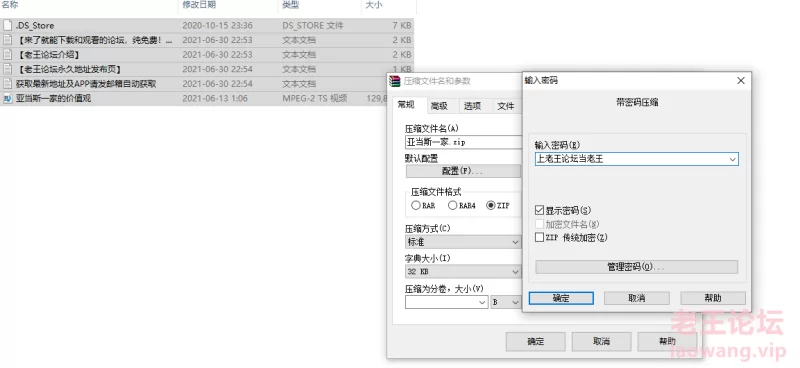Click 帮助 in the 输入密码 dialog
The height and width of the screenshot is (368, 800).
(713, 298)
